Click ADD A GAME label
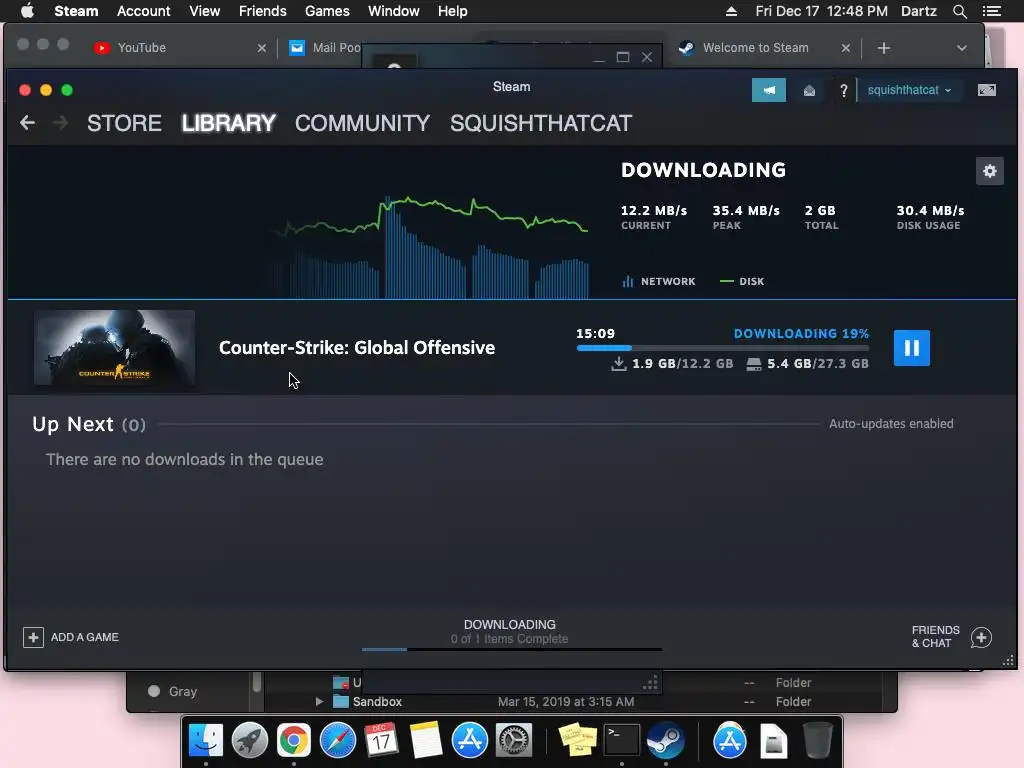Viewport: 1024px width, 768px height. pyautogui.click(x=85, y=637)
